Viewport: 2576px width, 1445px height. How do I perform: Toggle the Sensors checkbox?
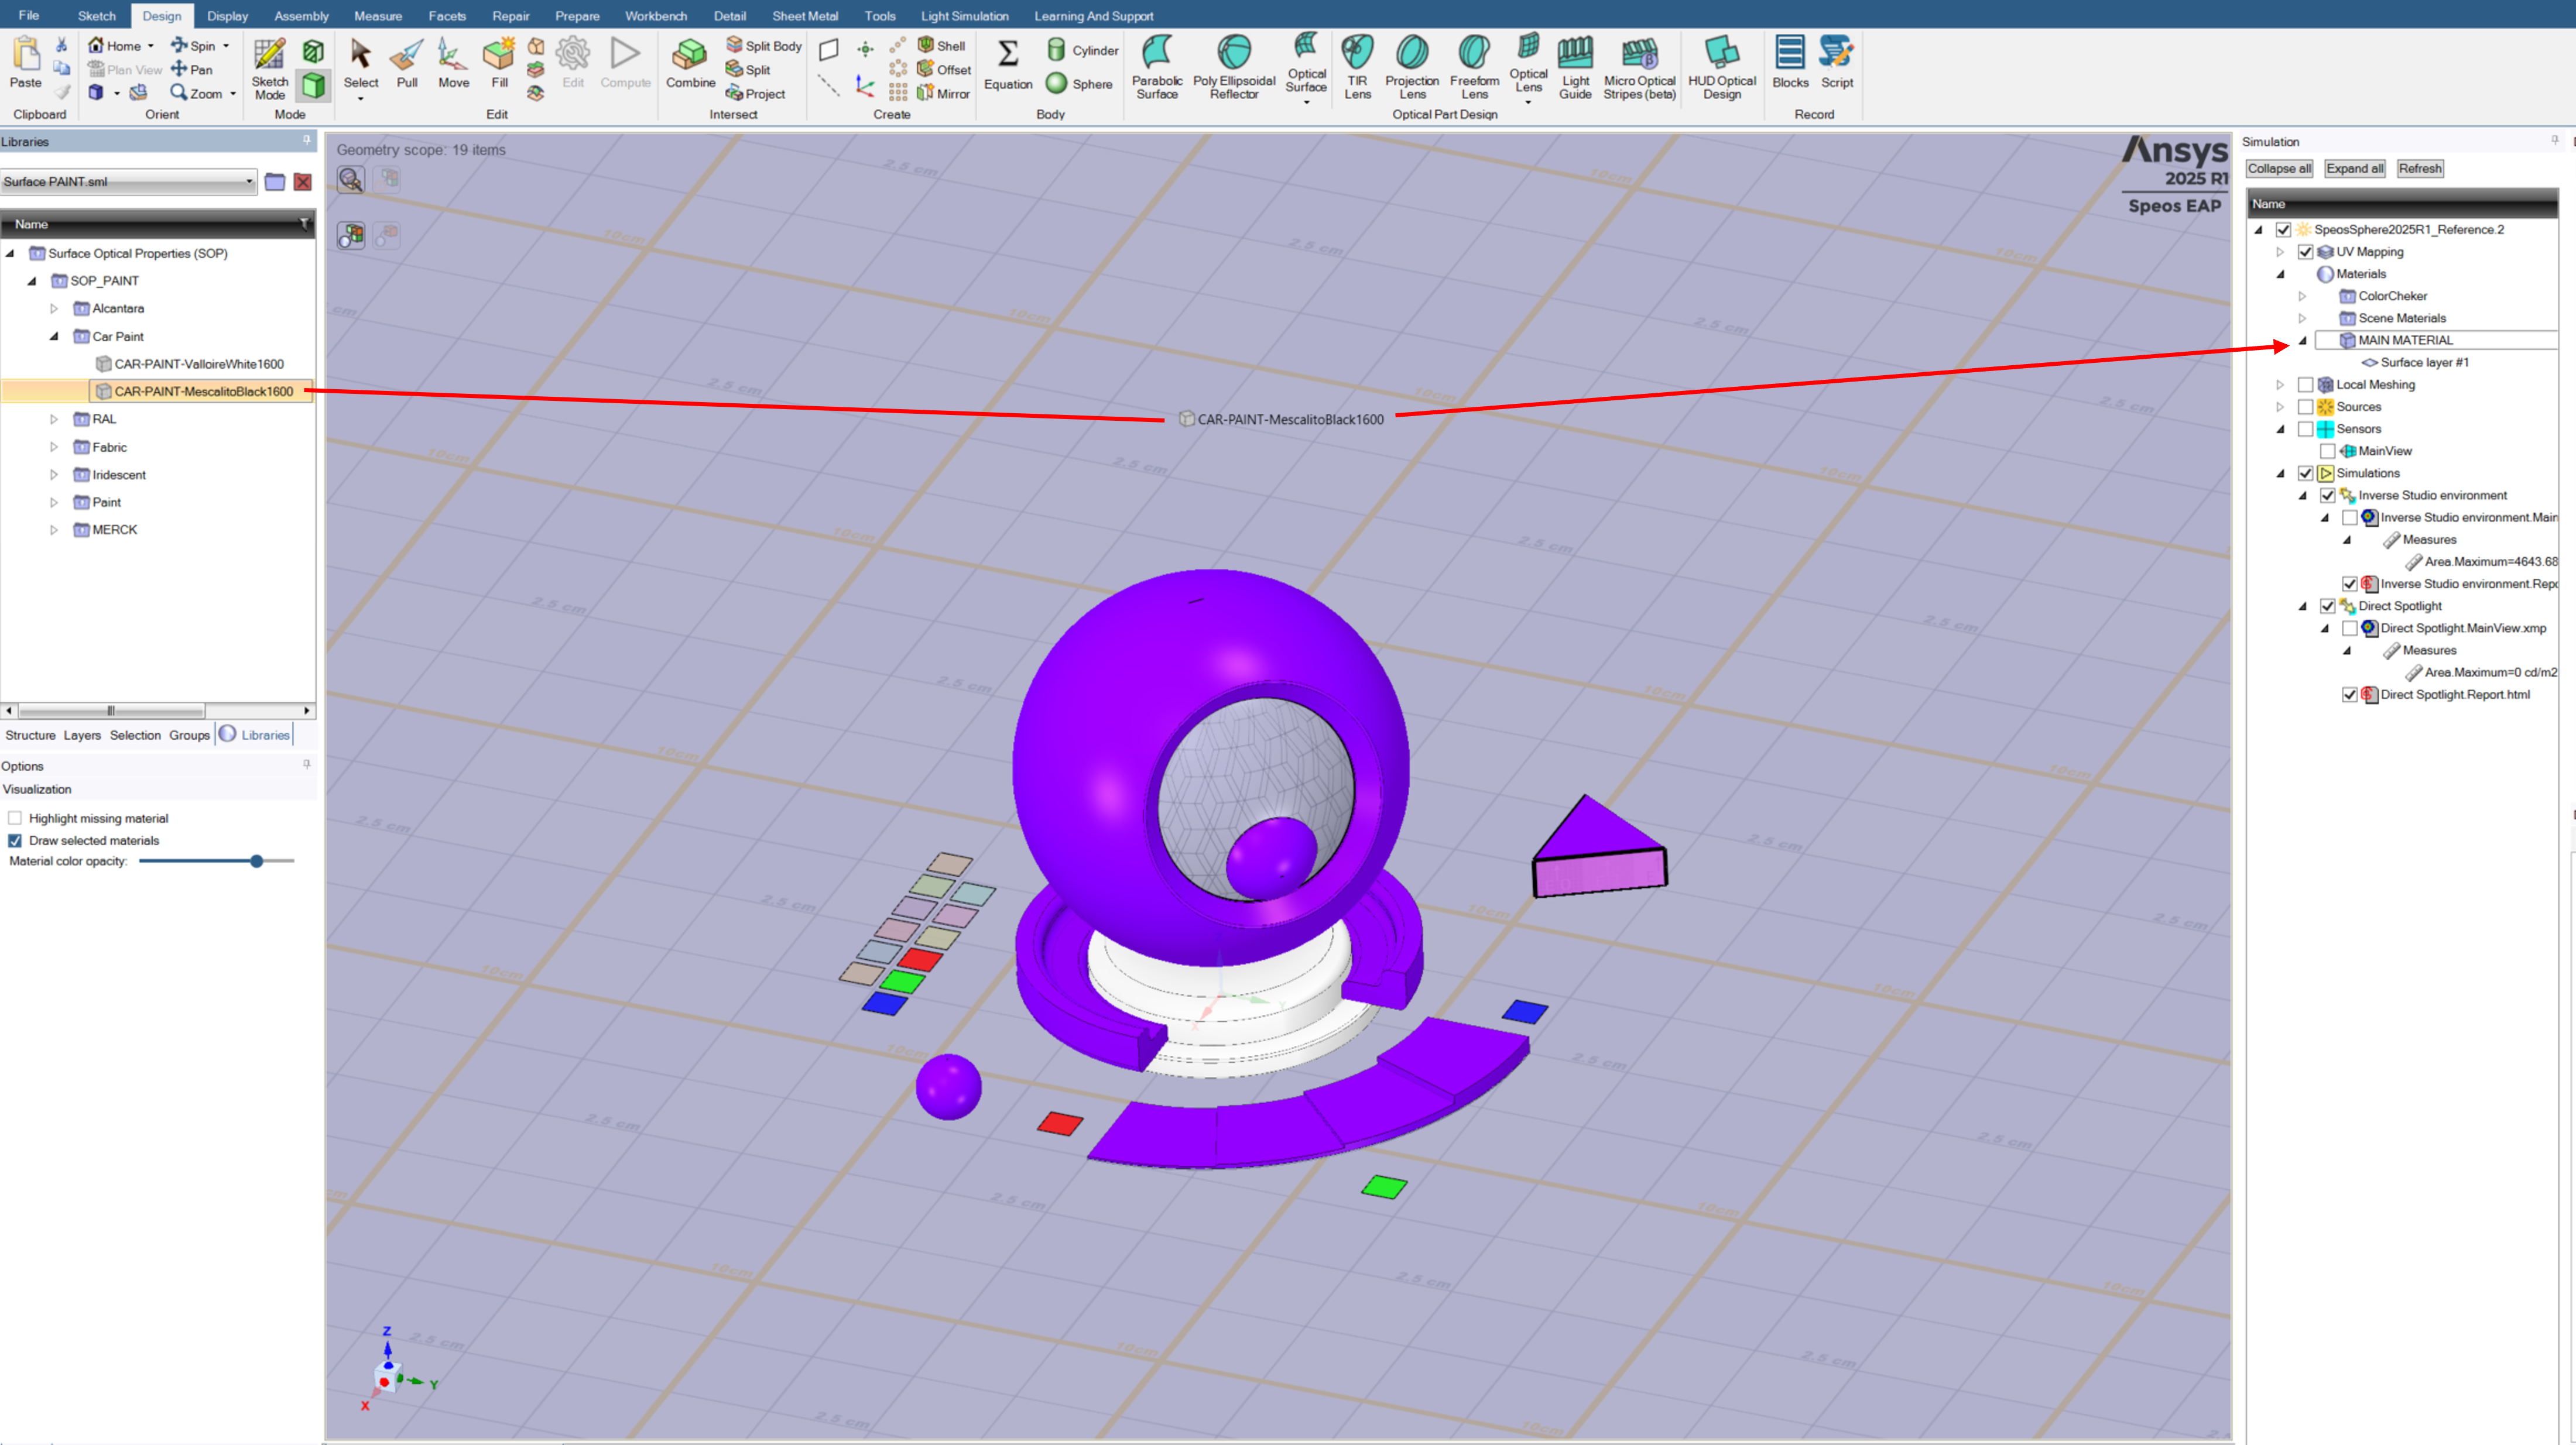click(x=2305, y=429)
